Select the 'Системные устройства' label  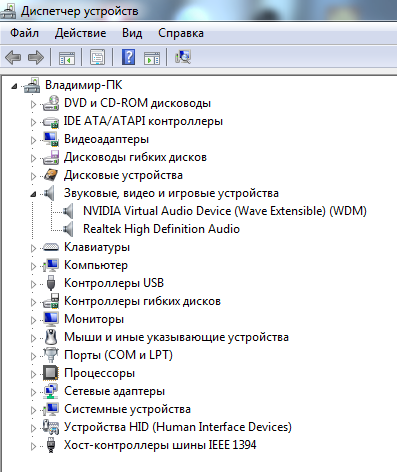pyautogui.click(x=127, y=409)
